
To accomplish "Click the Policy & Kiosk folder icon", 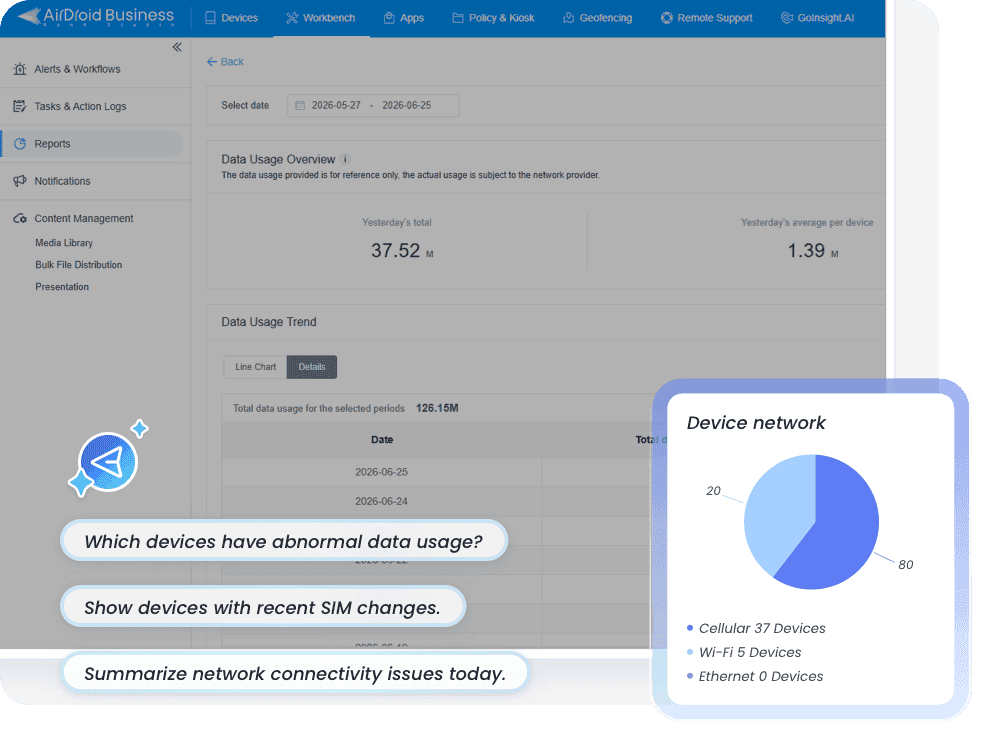I will tap(458, 18).
